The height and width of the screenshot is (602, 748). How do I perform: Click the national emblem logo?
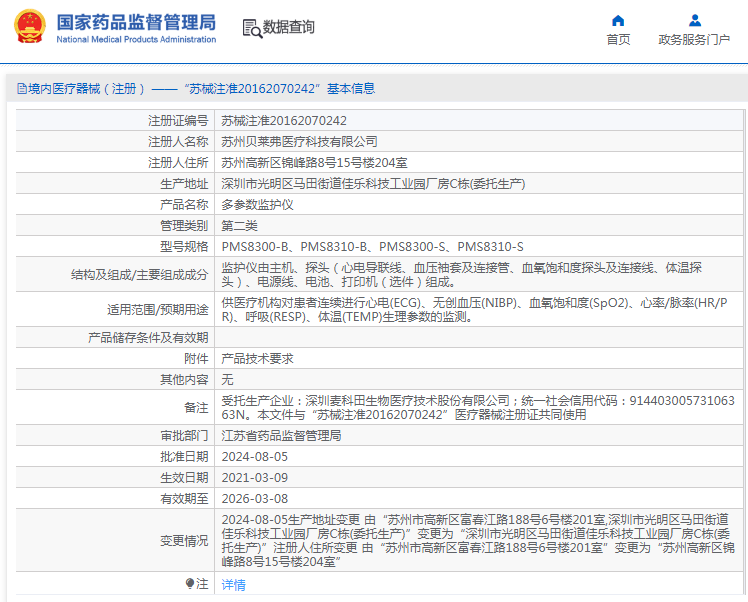click(30, 26)
